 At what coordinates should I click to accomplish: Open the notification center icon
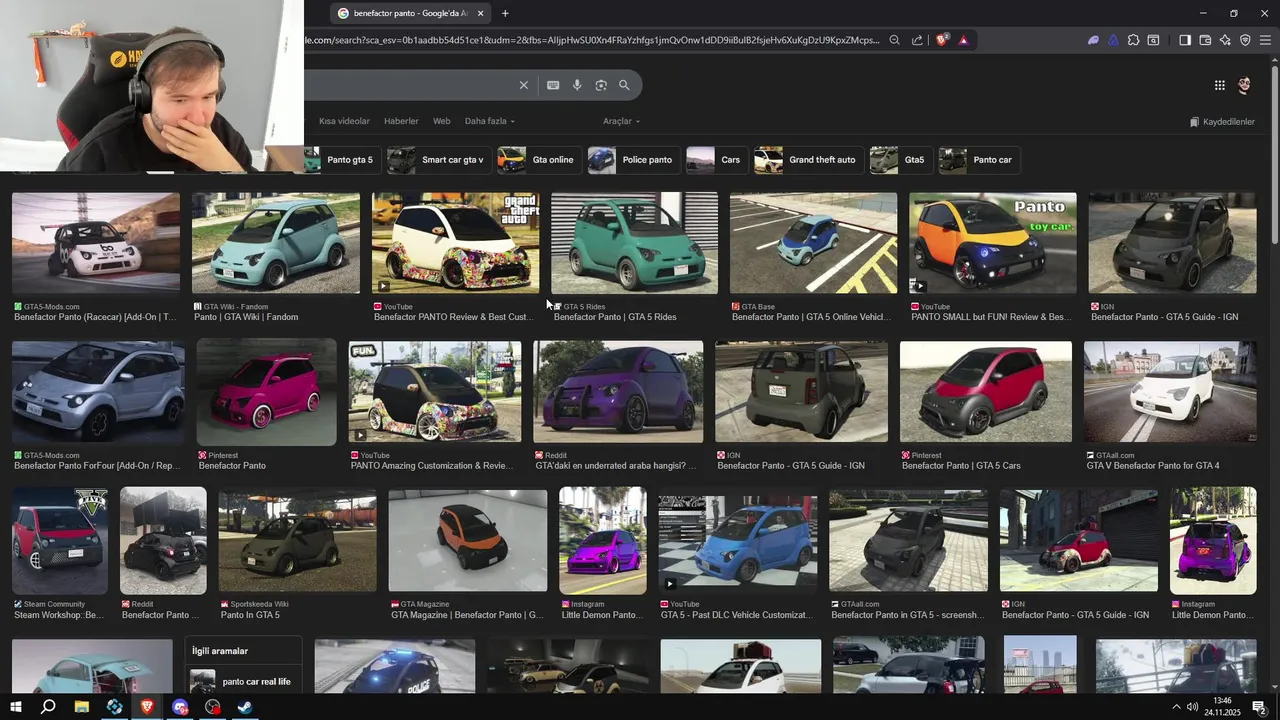pyautogui.click(x=1259, y=707)
